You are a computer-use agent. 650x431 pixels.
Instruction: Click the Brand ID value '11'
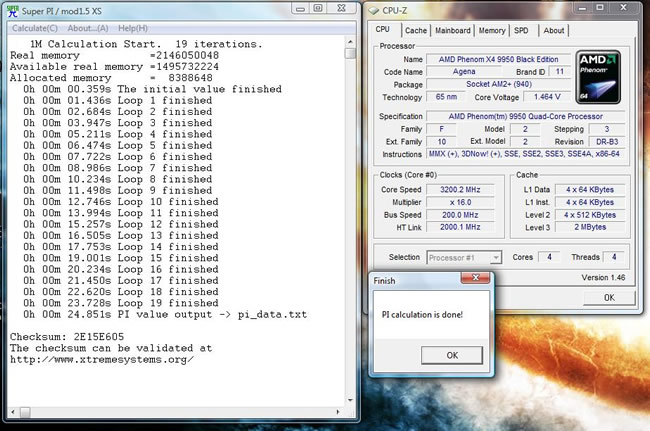pyautogui.click(x=560, y=72)
